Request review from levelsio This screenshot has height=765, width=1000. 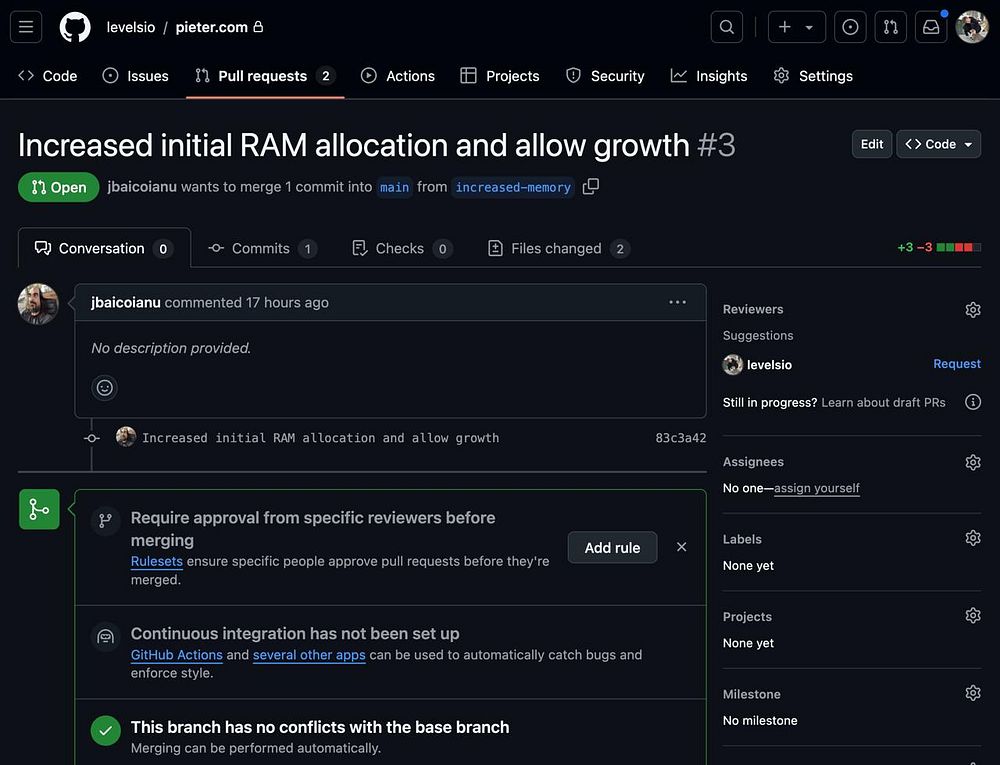click(957, 364)
